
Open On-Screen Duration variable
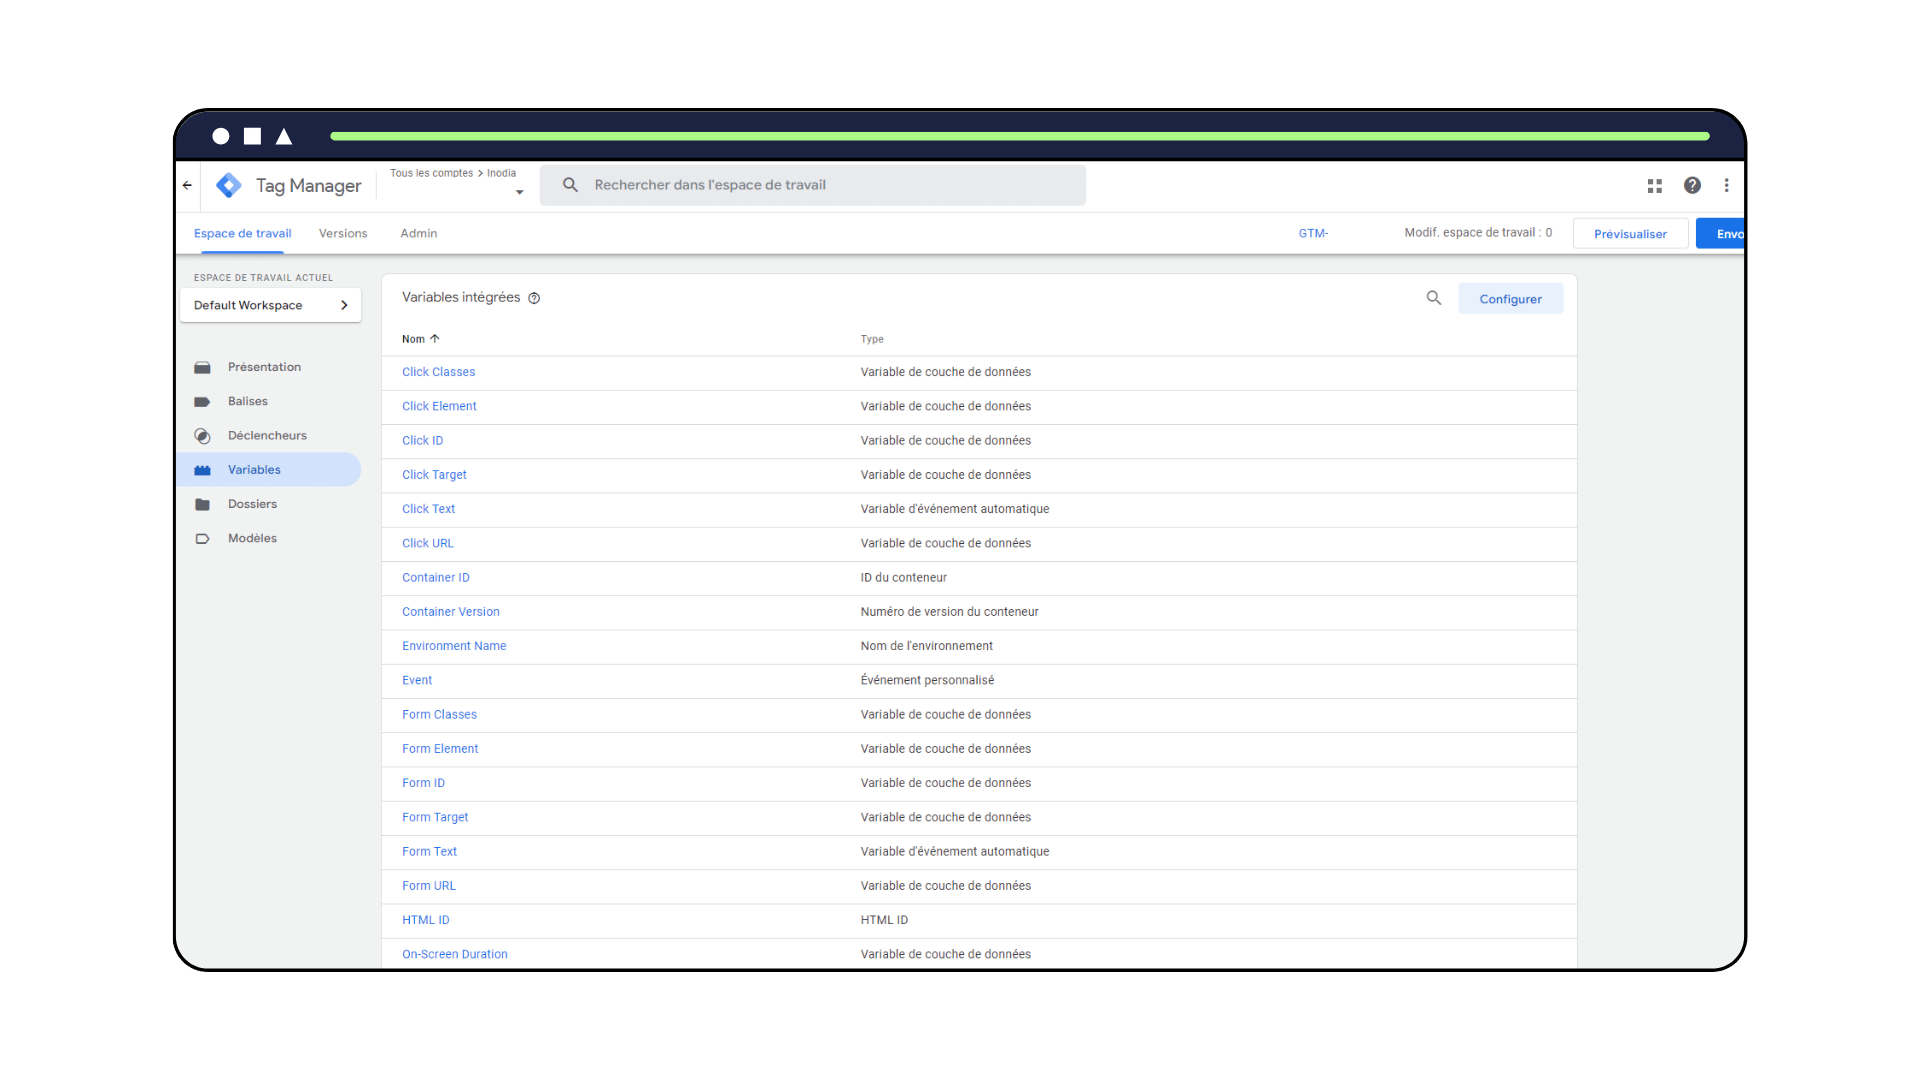[454, 954]
